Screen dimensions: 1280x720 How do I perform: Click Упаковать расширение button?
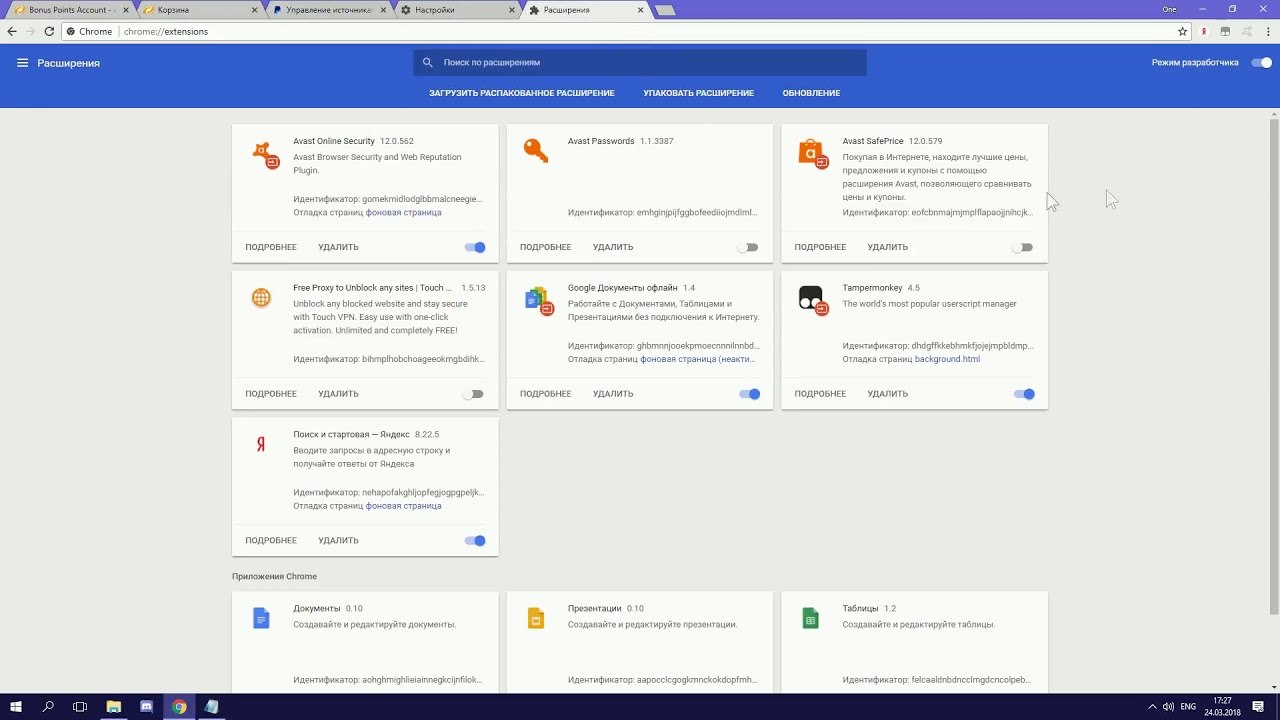coord(698,93)
